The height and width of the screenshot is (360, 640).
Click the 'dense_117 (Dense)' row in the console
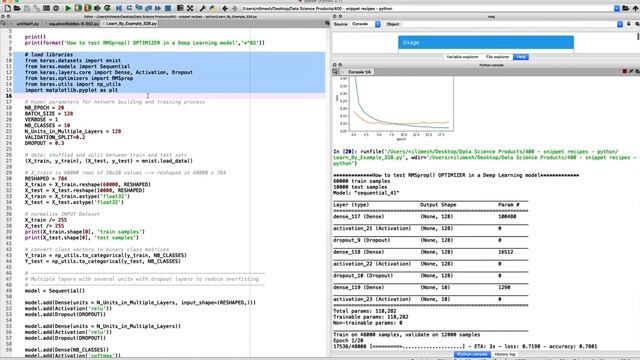point(431,217)
